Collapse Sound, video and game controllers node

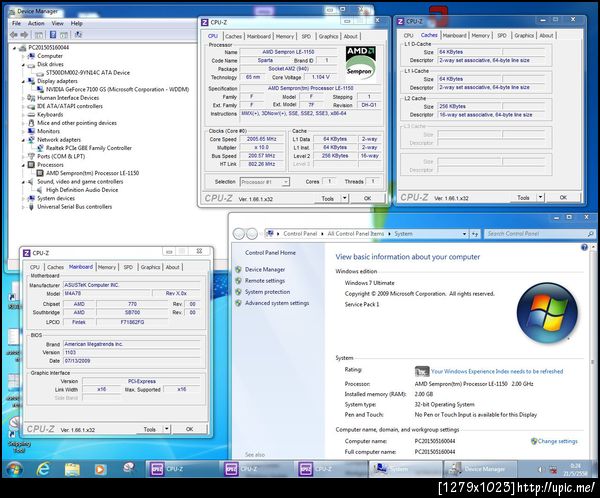point(23,182)
